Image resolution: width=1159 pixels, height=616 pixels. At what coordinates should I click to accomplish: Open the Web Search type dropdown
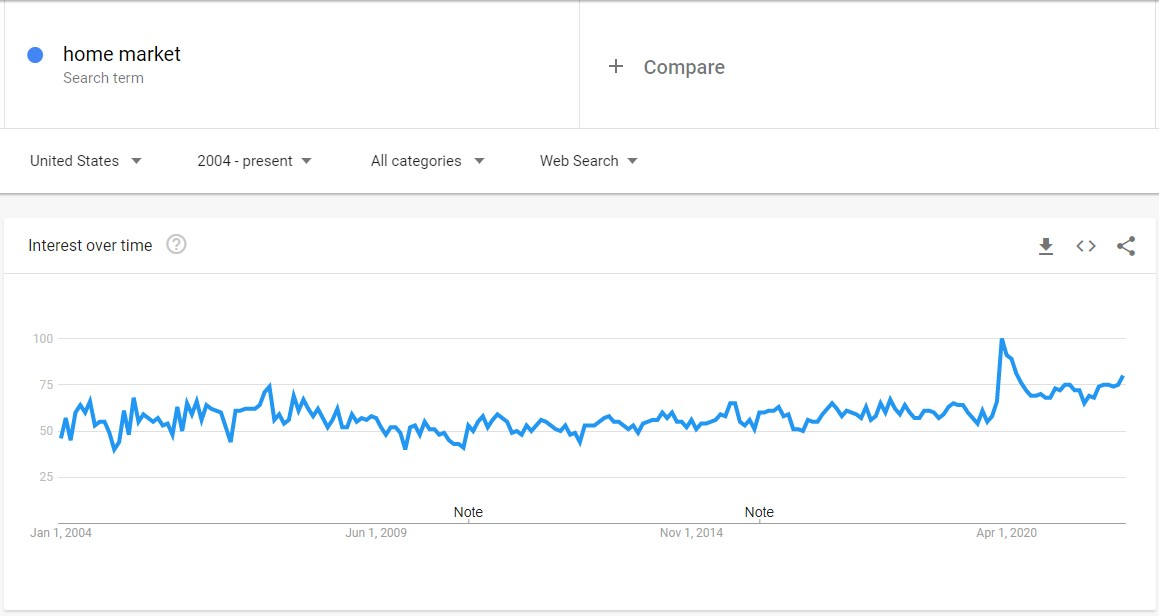tap(588, 161)
